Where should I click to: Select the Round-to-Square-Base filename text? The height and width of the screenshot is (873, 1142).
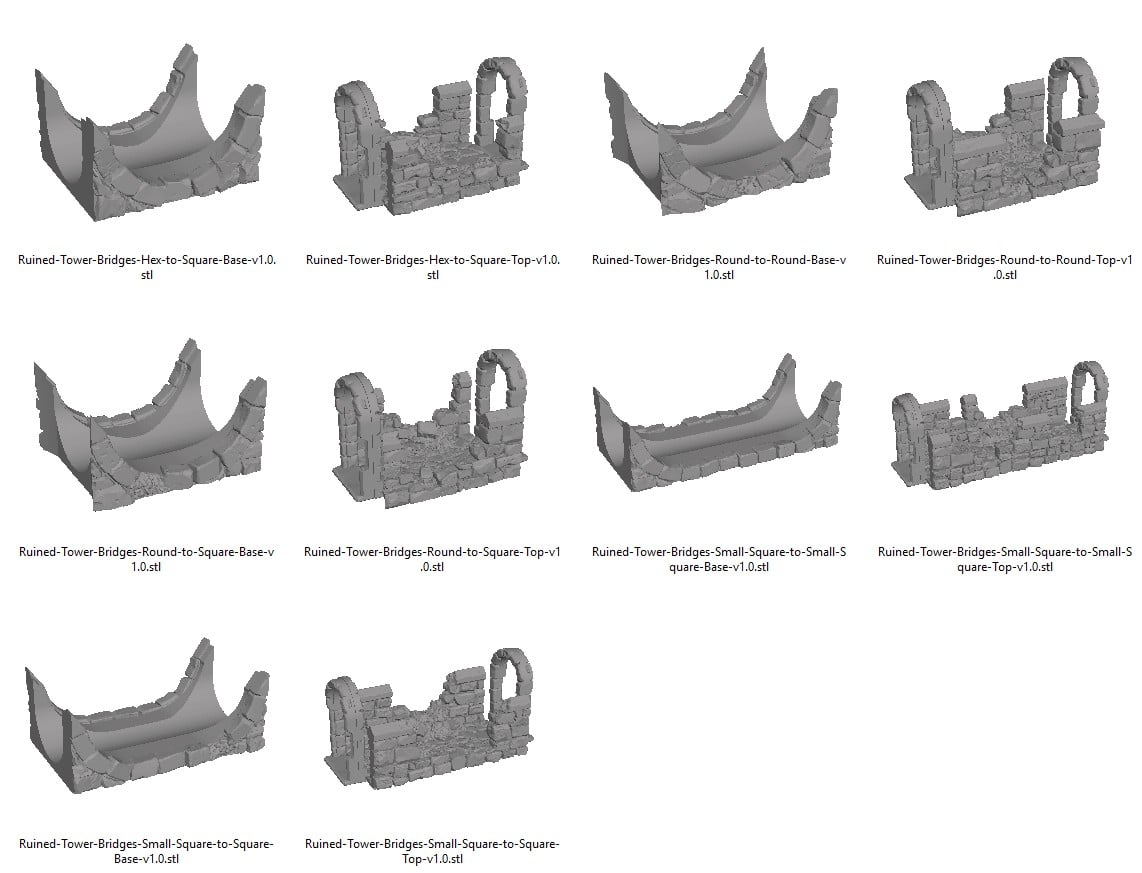pos(147,558)
